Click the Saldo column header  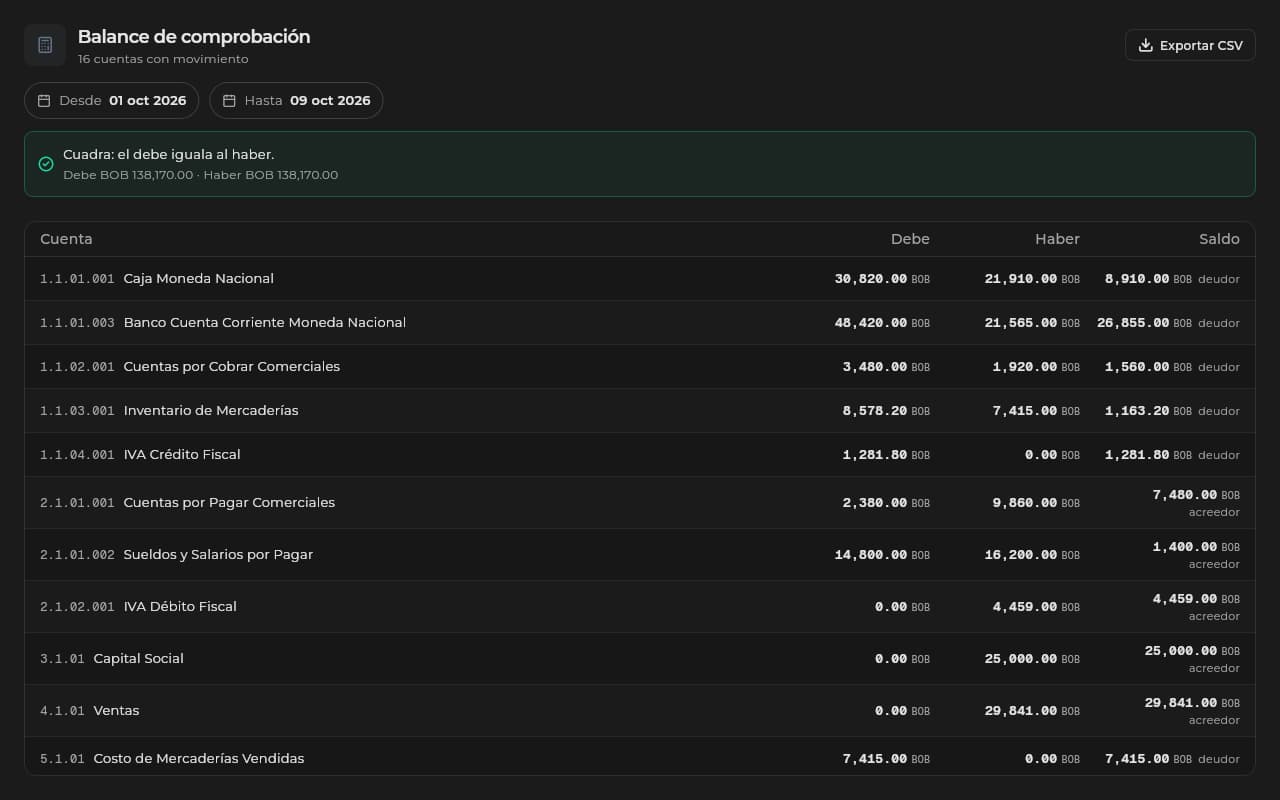click(1219, 239)
